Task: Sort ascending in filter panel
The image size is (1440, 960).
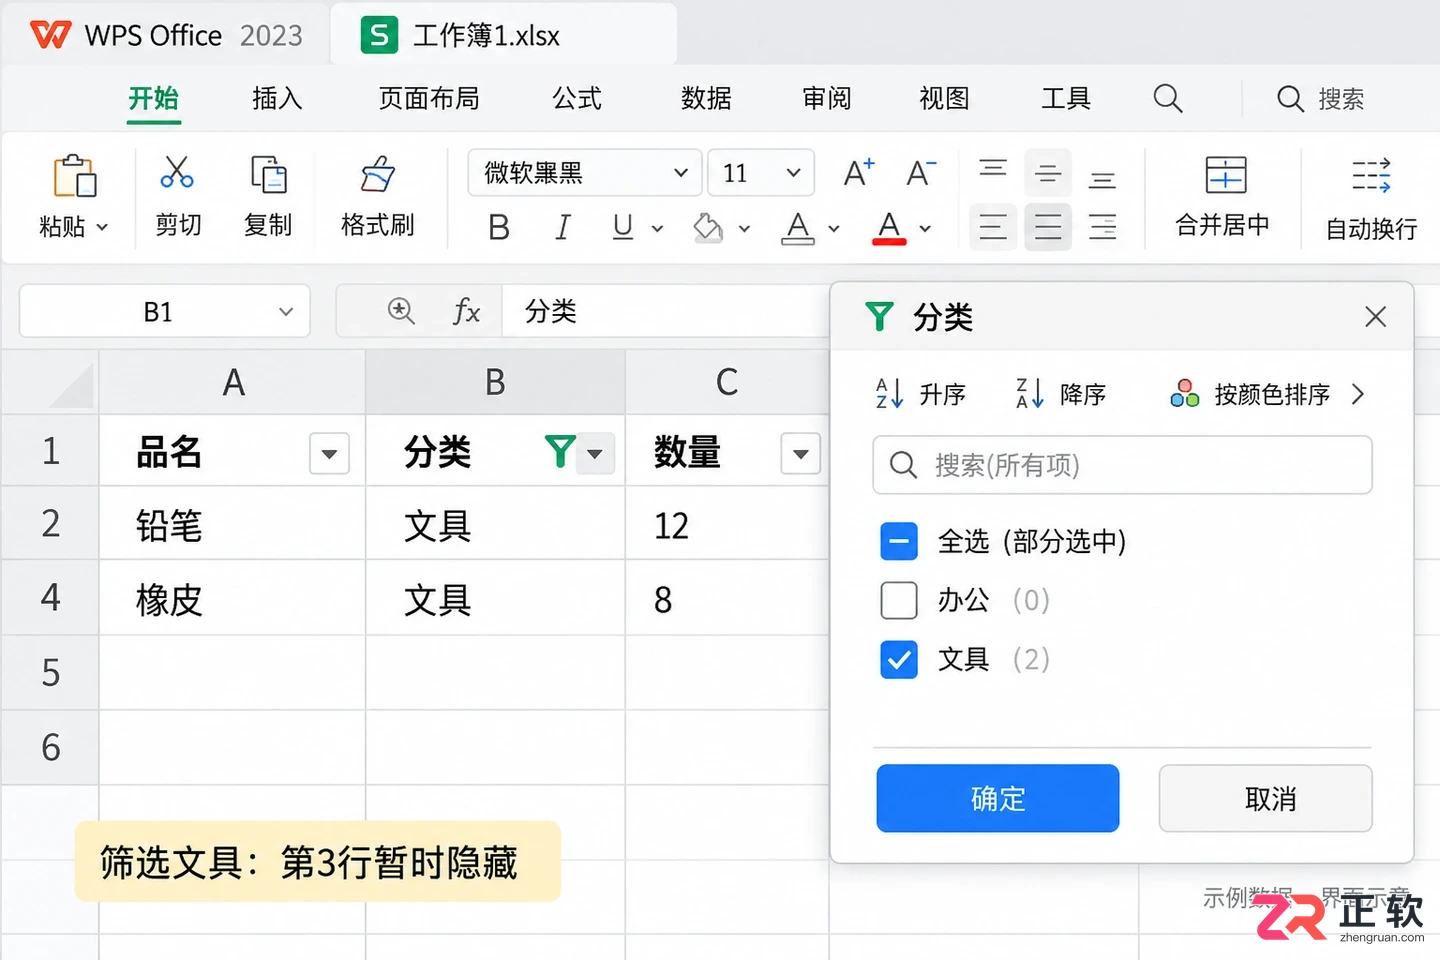Action: tap(920, 394)
